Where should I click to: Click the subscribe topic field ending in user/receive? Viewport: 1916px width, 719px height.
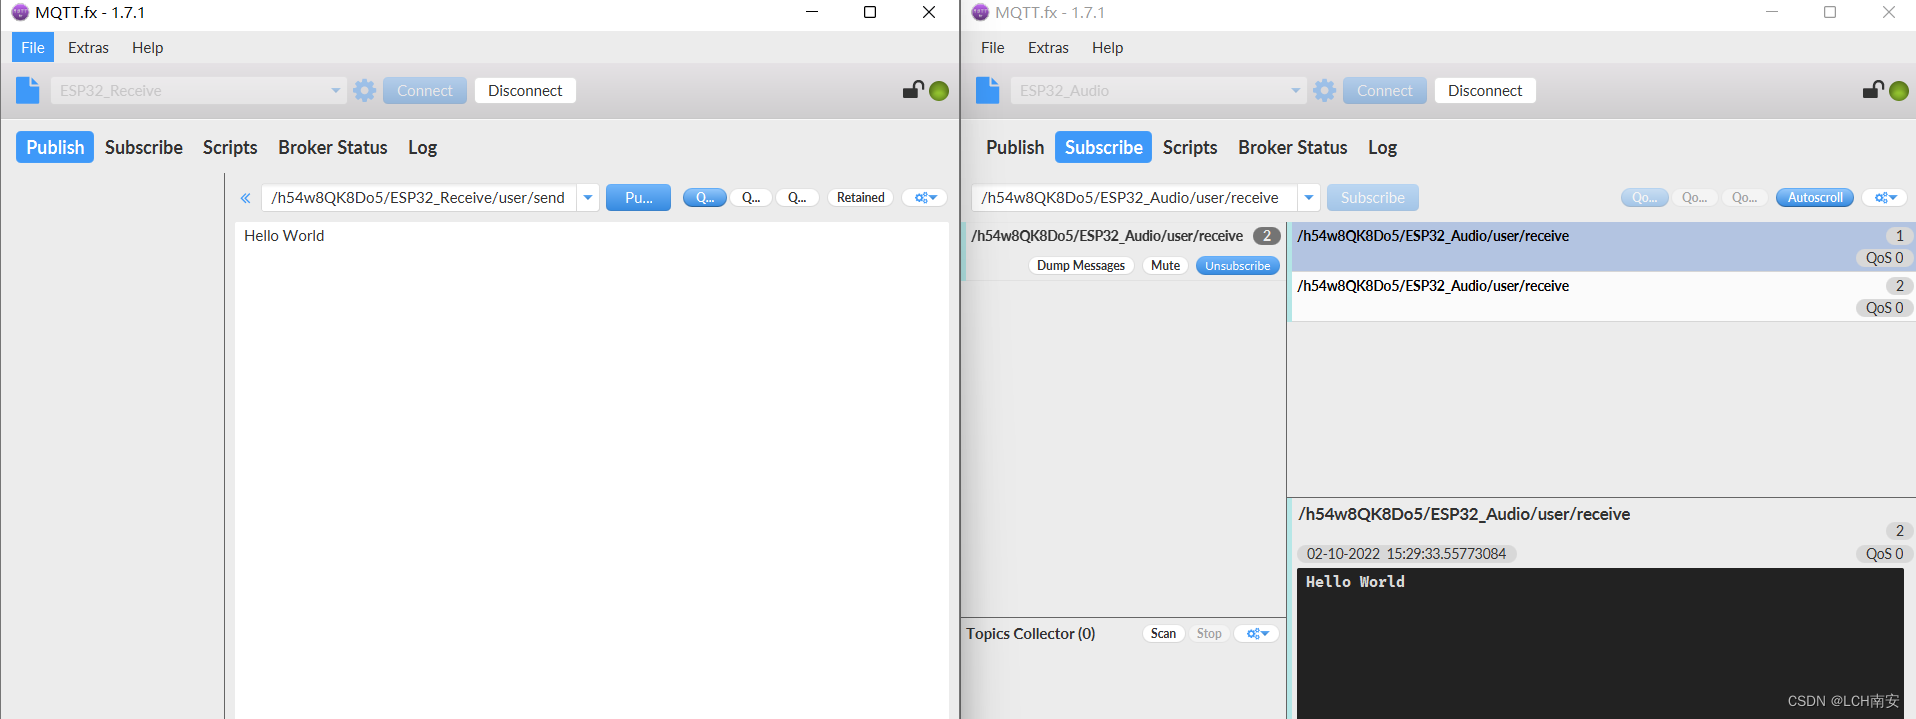(1134, 198)
